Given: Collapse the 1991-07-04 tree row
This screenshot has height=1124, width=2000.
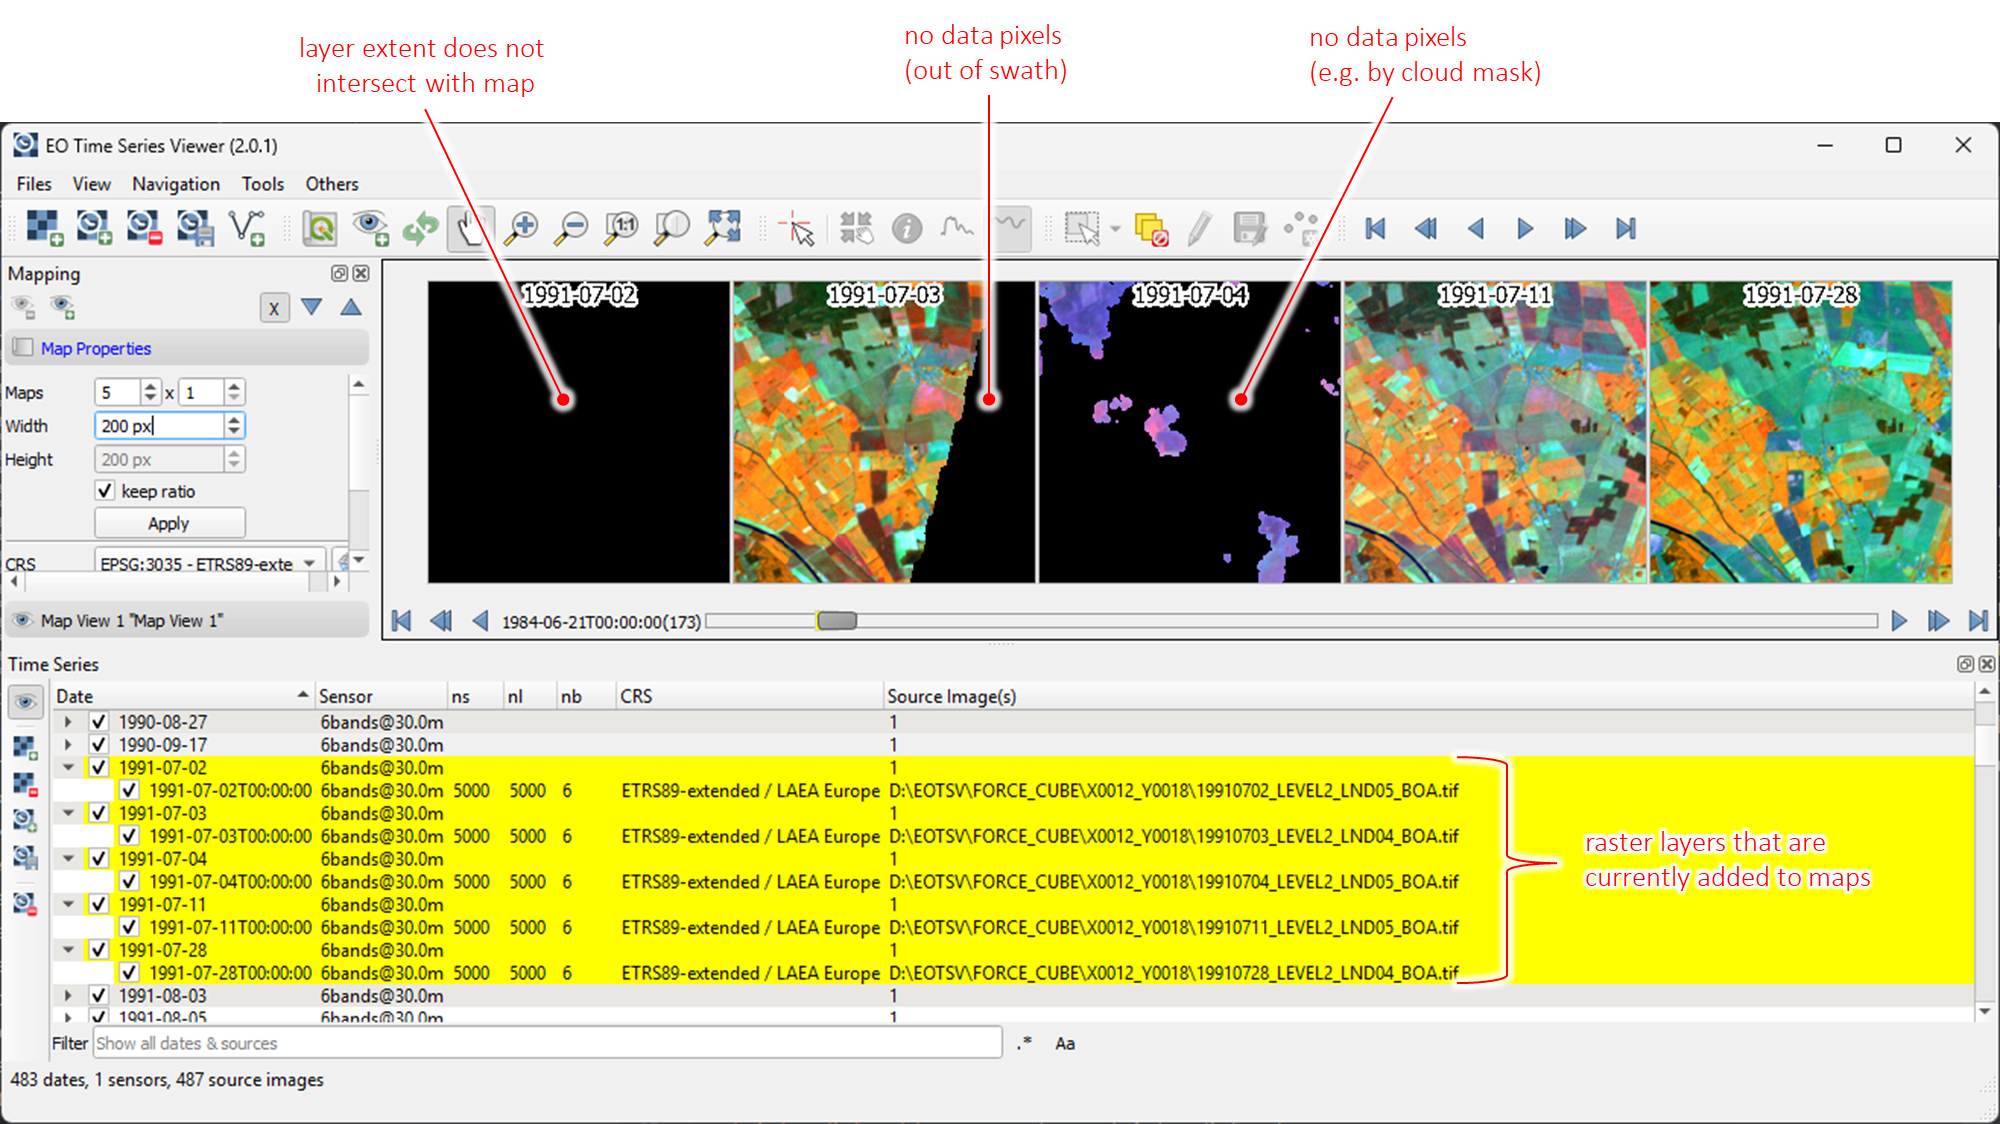Looking at the screenshot, I should point(68,858).
